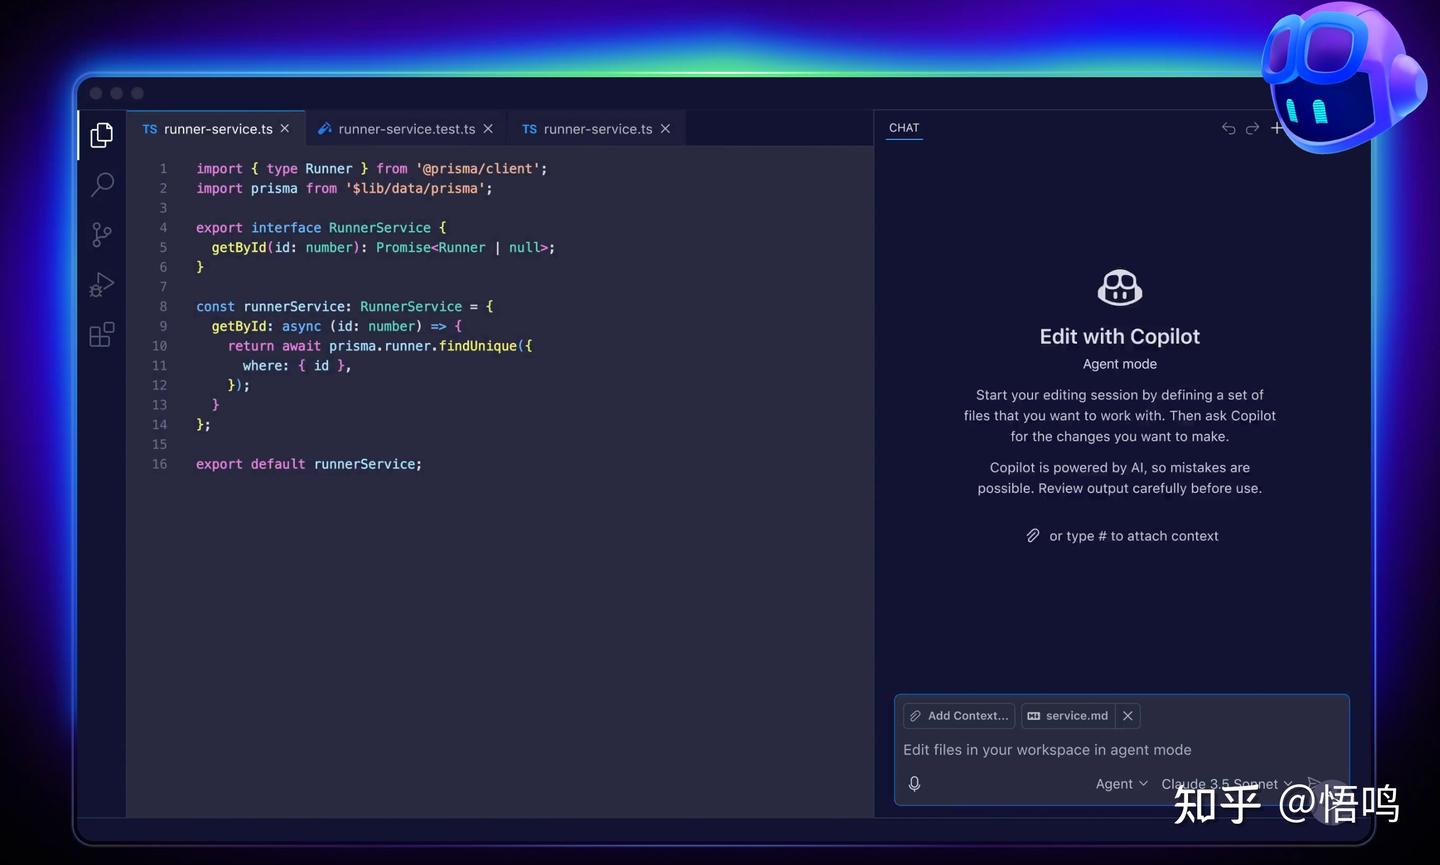
Task: Click the Add Context button
Action: click(957, 715)
